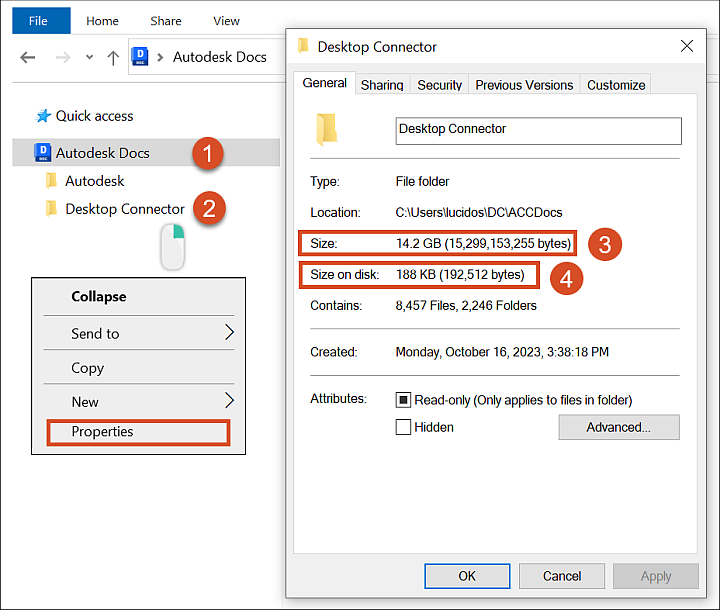The image size is (720, 610).
Task: Click the large folder icon in General tab
Action: [x=327, y=130]
